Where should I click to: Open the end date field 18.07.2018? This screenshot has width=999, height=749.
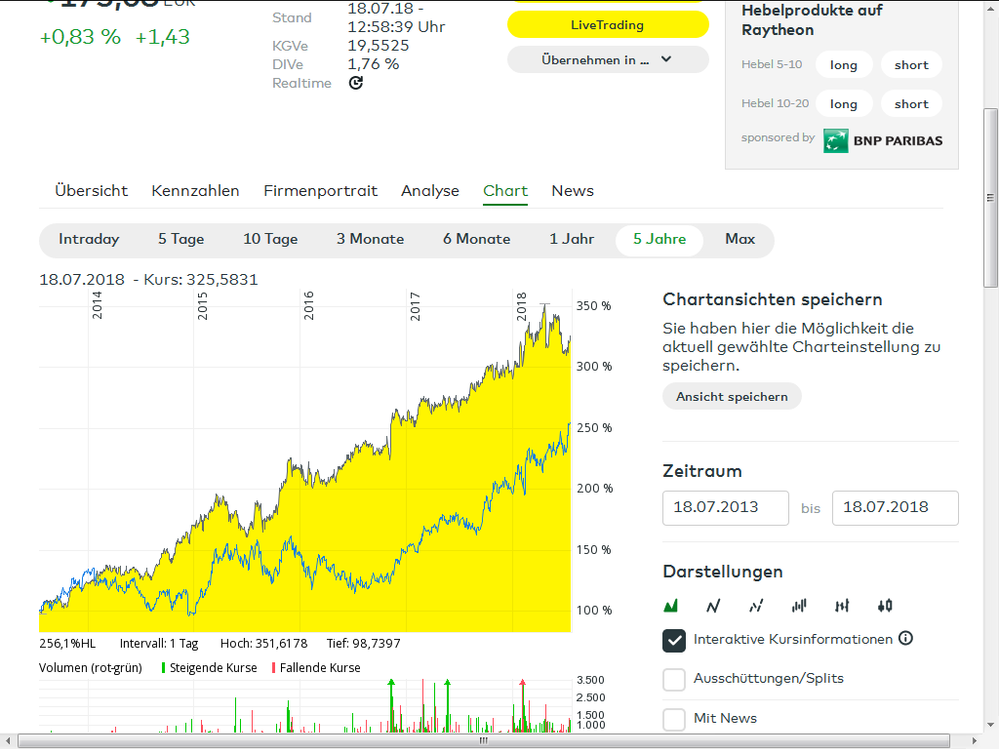(895, 508)
